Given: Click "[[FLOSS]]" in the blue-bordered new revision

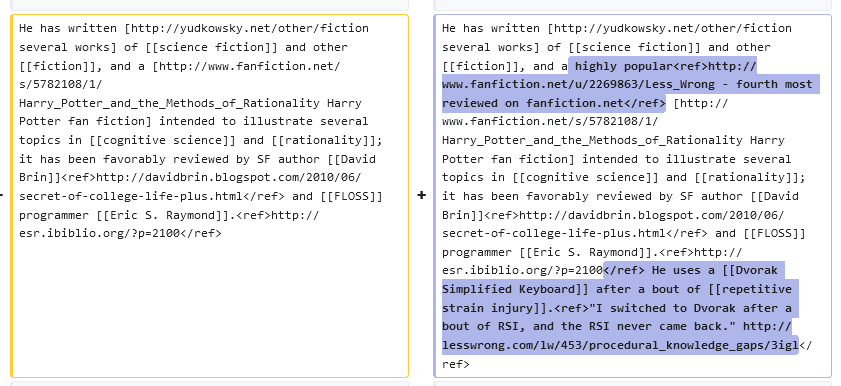Looking at the screenshot, I should pos(774,234).
